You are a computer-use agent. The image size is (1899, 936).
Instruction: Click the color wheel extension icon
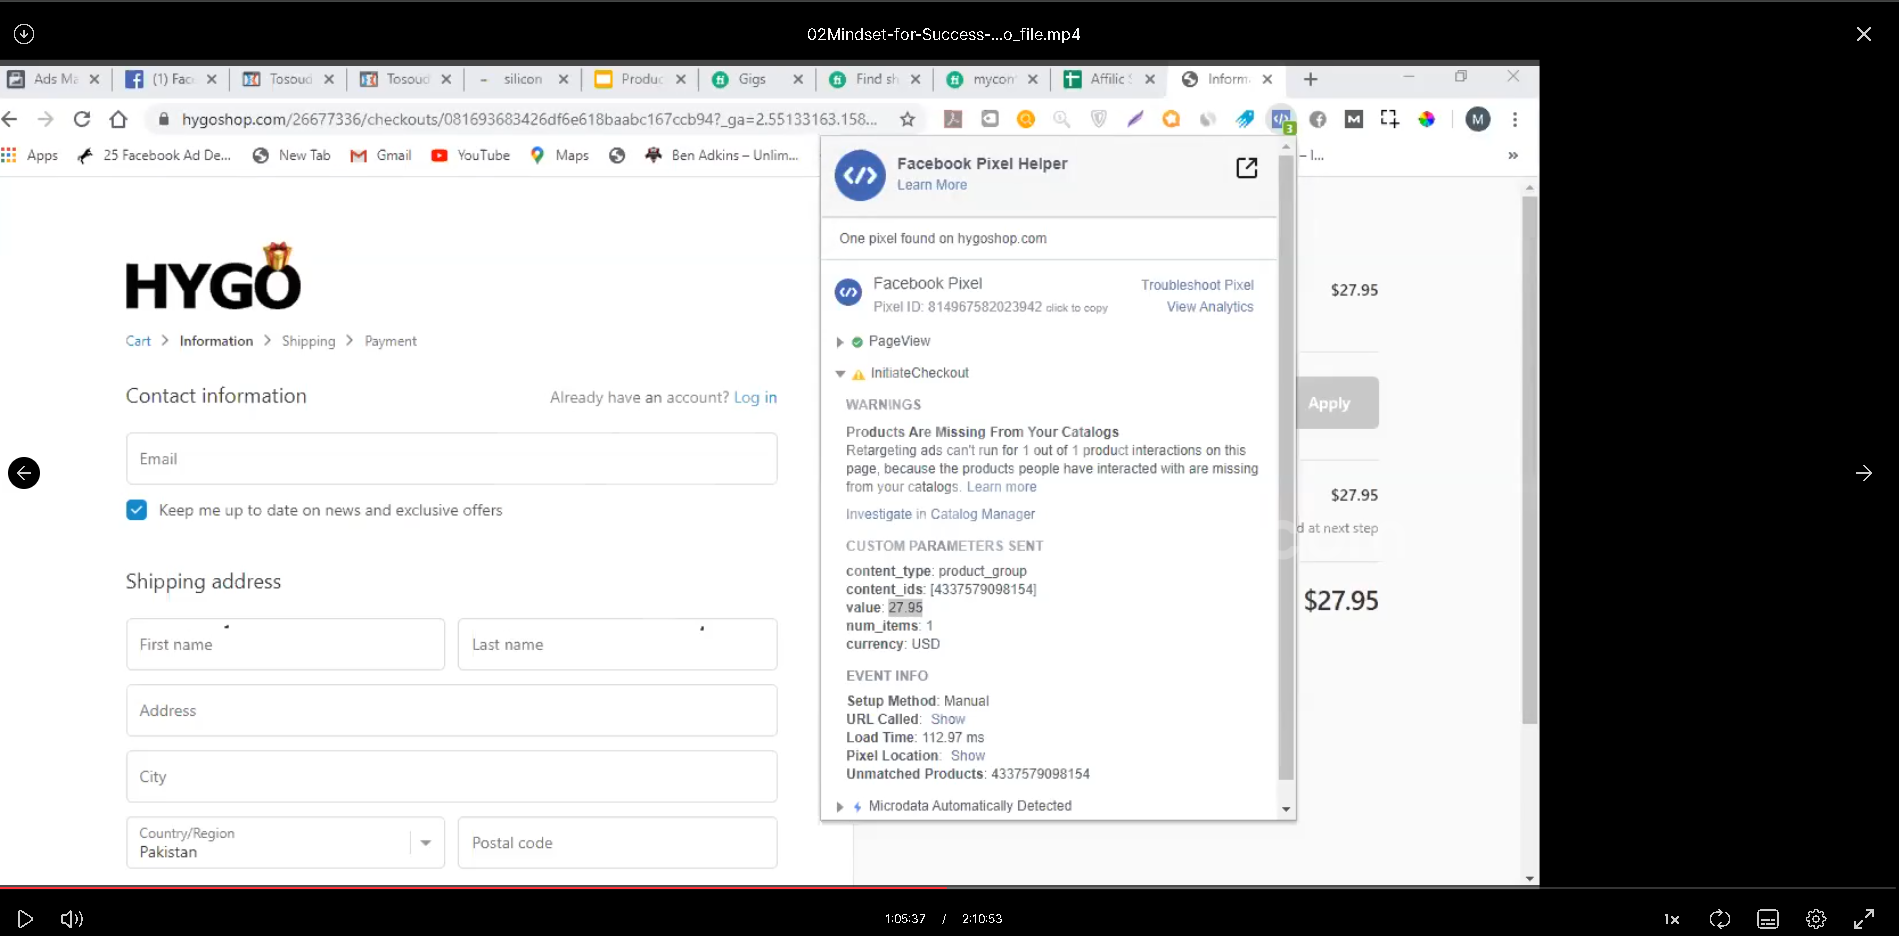[1427, 119]
